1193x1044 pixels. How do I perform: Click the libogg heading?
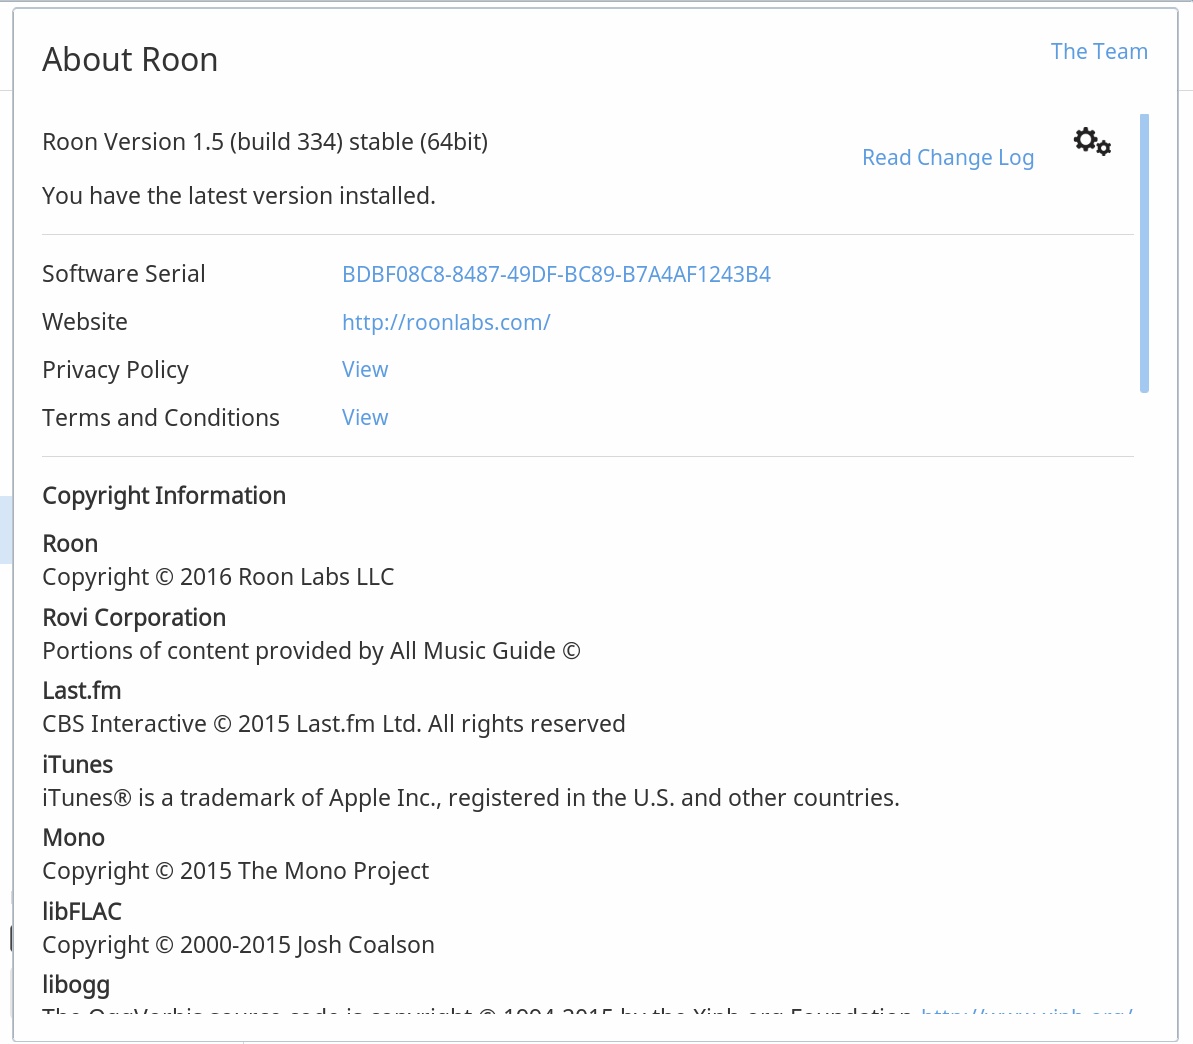click(x=75, y=985)
